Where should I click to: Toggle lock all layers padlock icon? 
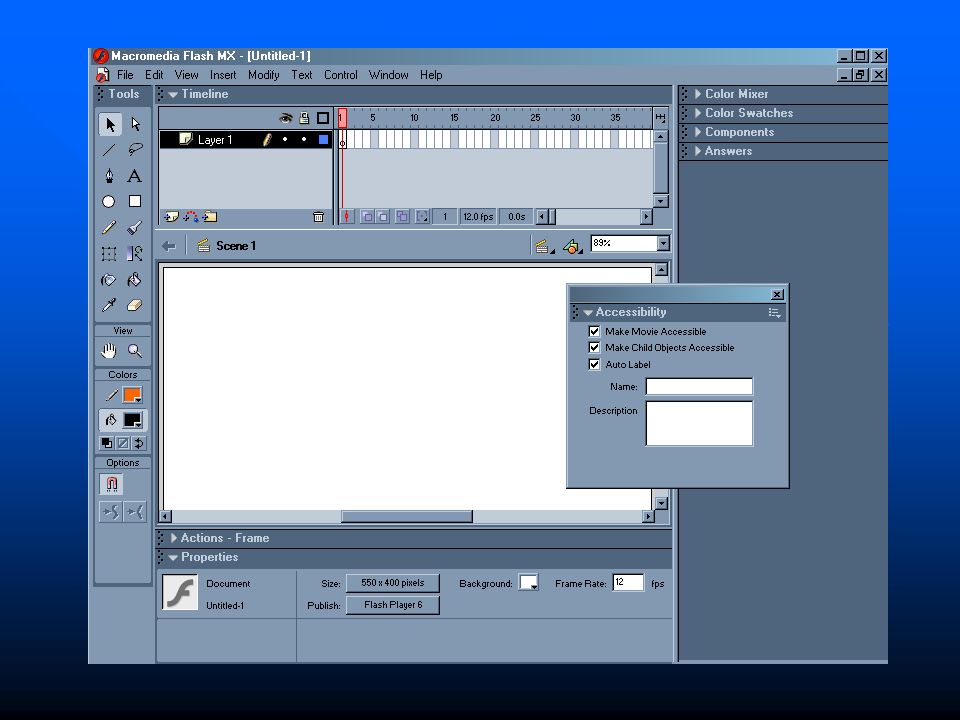pyautogui.click(x=304, y=118)
